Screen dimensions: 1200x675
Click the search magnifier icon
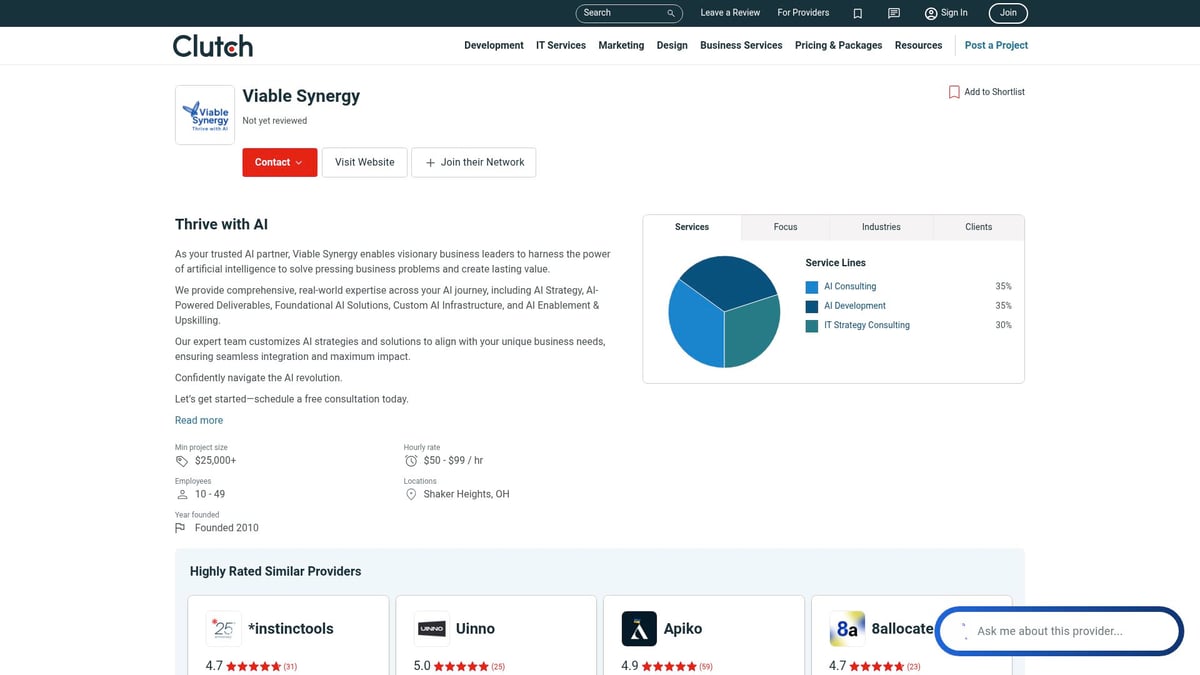[671, 13]
